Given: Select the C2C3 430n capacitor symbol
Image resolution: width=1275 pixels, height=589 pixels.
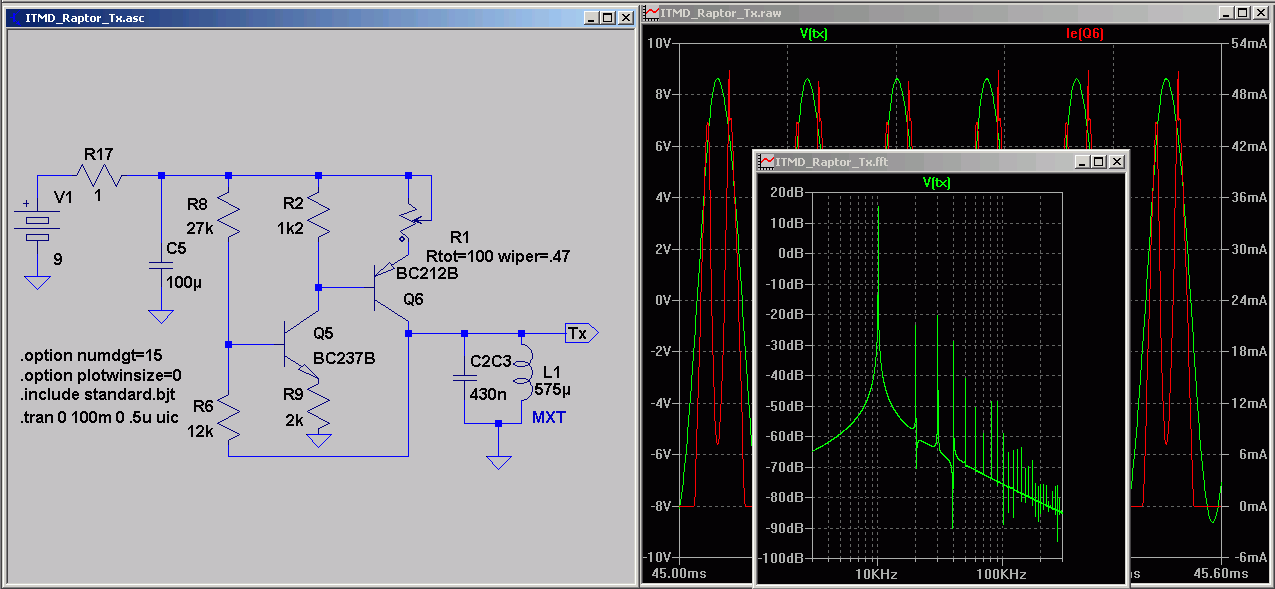Looking at the screenshot, I should (x=463, y=379).
